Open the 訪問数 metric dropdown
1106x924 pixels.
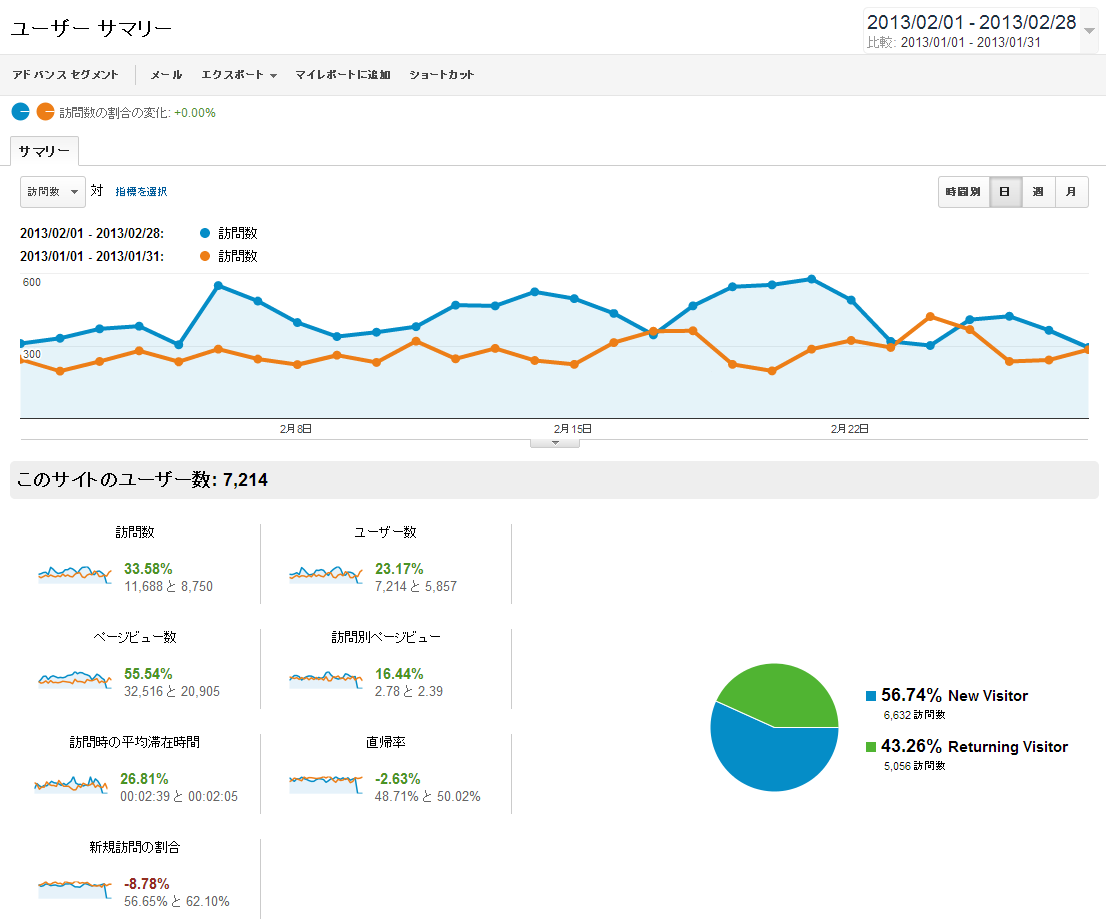tap(53, 192)
